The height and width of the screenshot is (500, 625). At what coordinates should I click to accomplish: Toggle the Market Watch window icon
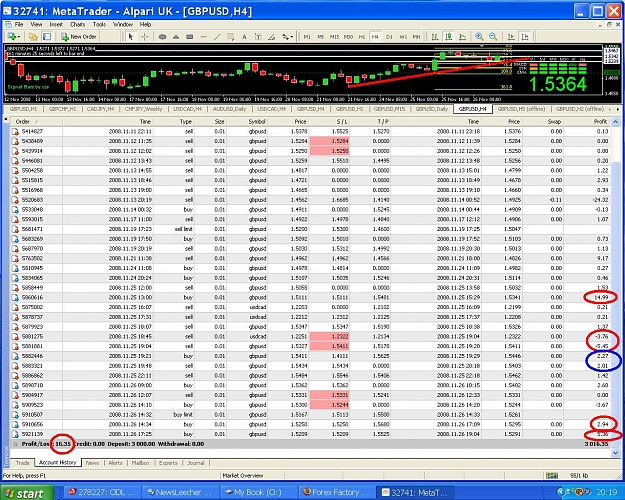coord(47,37)
